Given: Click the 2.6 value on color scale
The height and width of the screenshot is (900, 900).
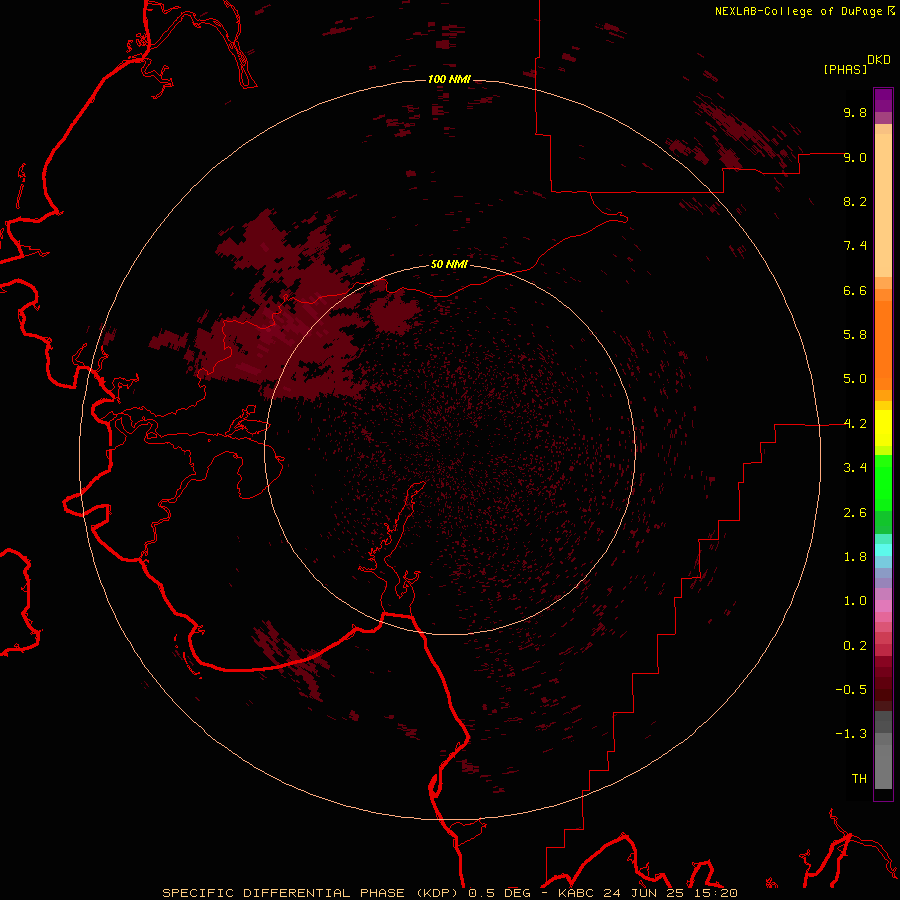Looking at the screenshot, I should tap(855, 513).
